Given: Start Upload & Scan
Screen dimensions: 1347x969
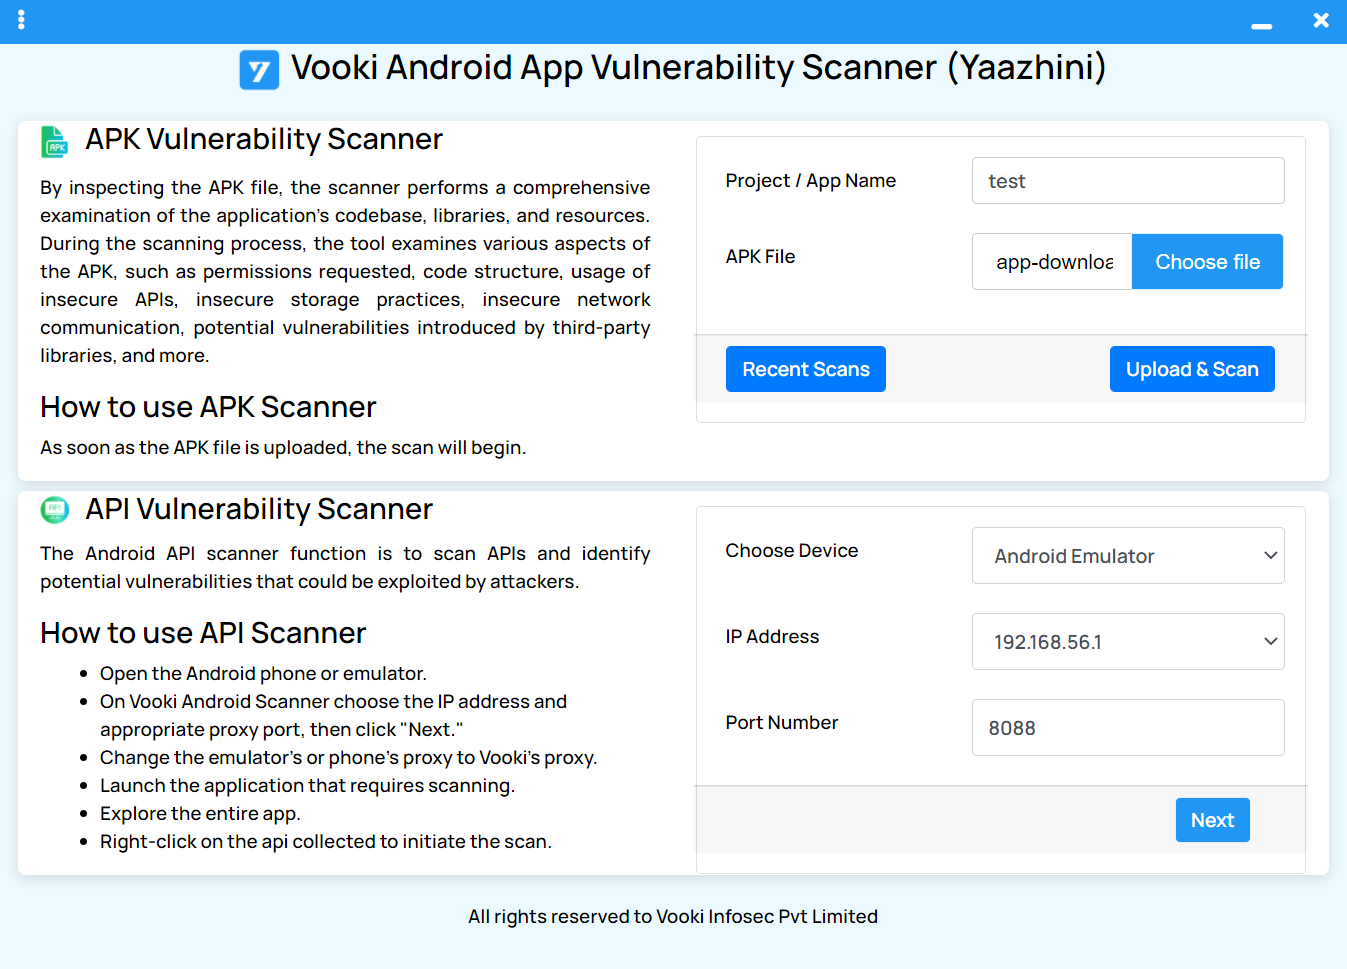Looking at the screenshot, I should 1192,369.
